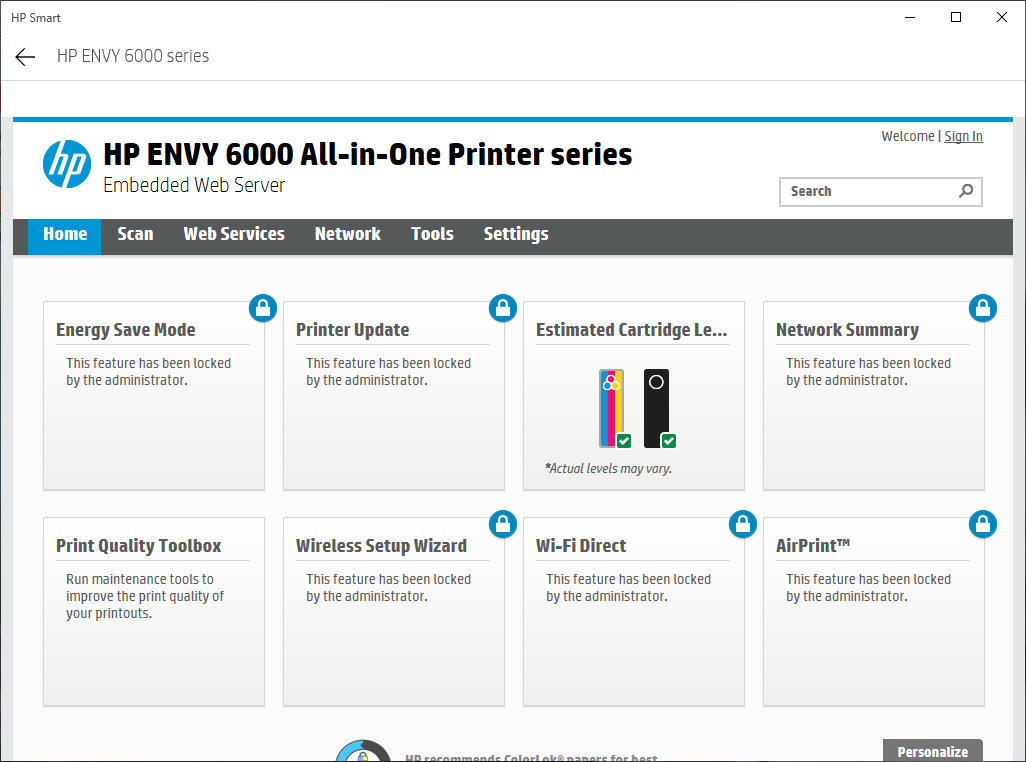
Task: Click the lock icon on Wi-Fi Direct
Action: [743, 524]
